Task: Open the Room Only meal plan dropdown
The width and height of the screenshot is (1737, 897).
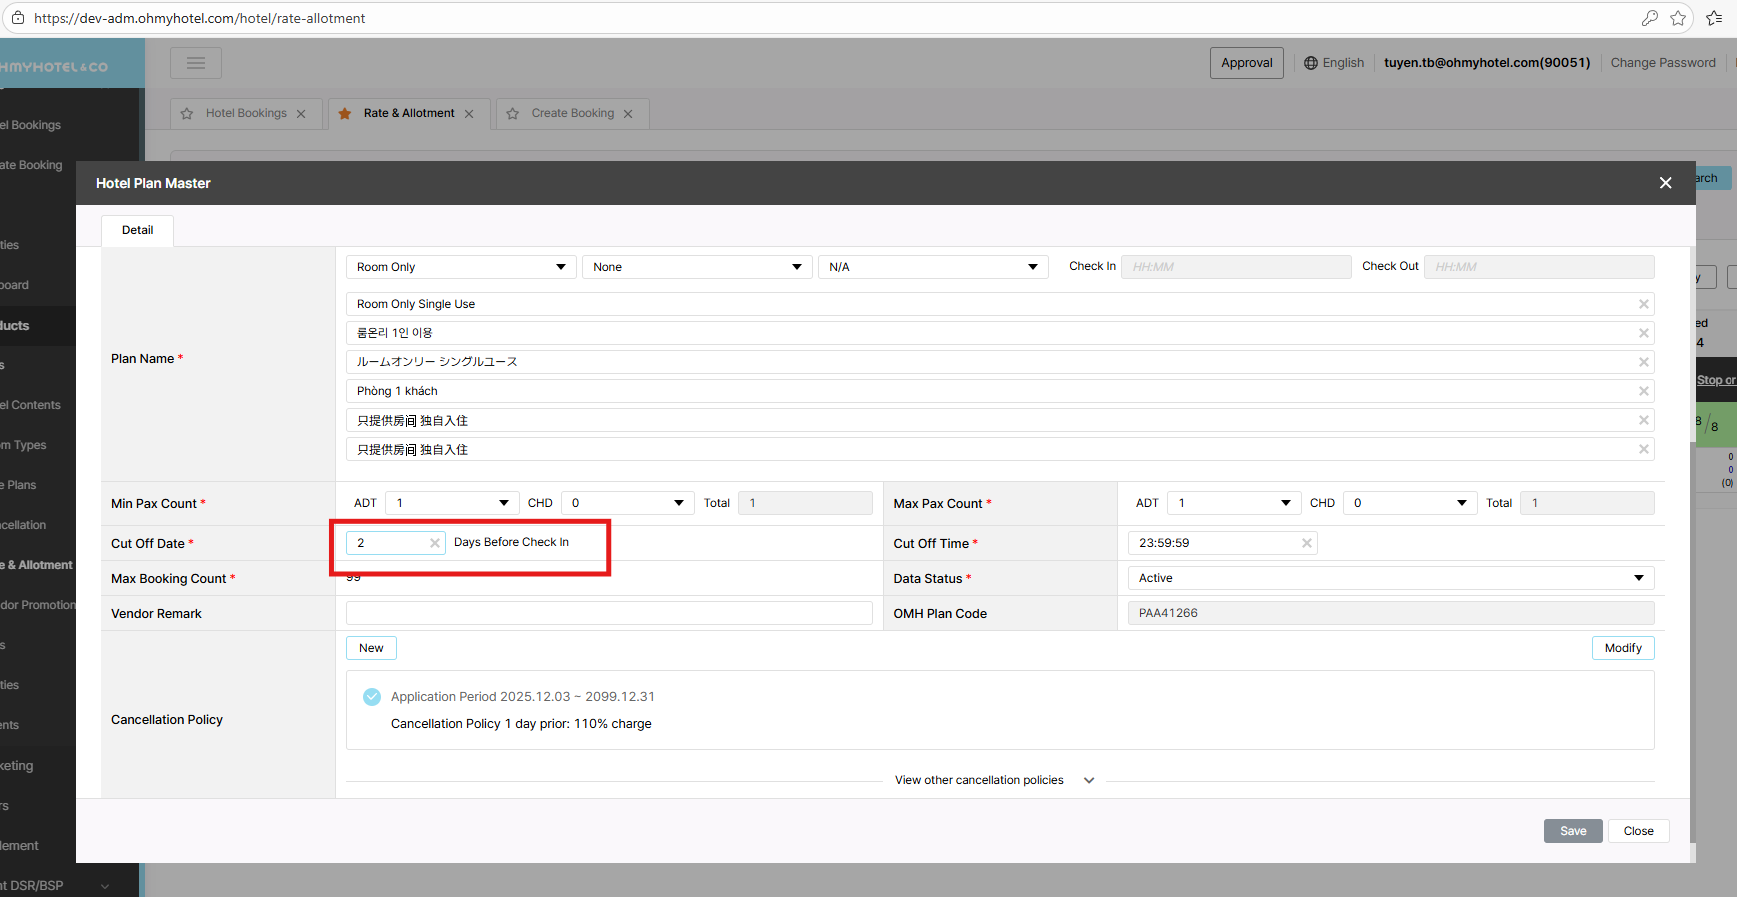Action: click(x=461, y=267)
